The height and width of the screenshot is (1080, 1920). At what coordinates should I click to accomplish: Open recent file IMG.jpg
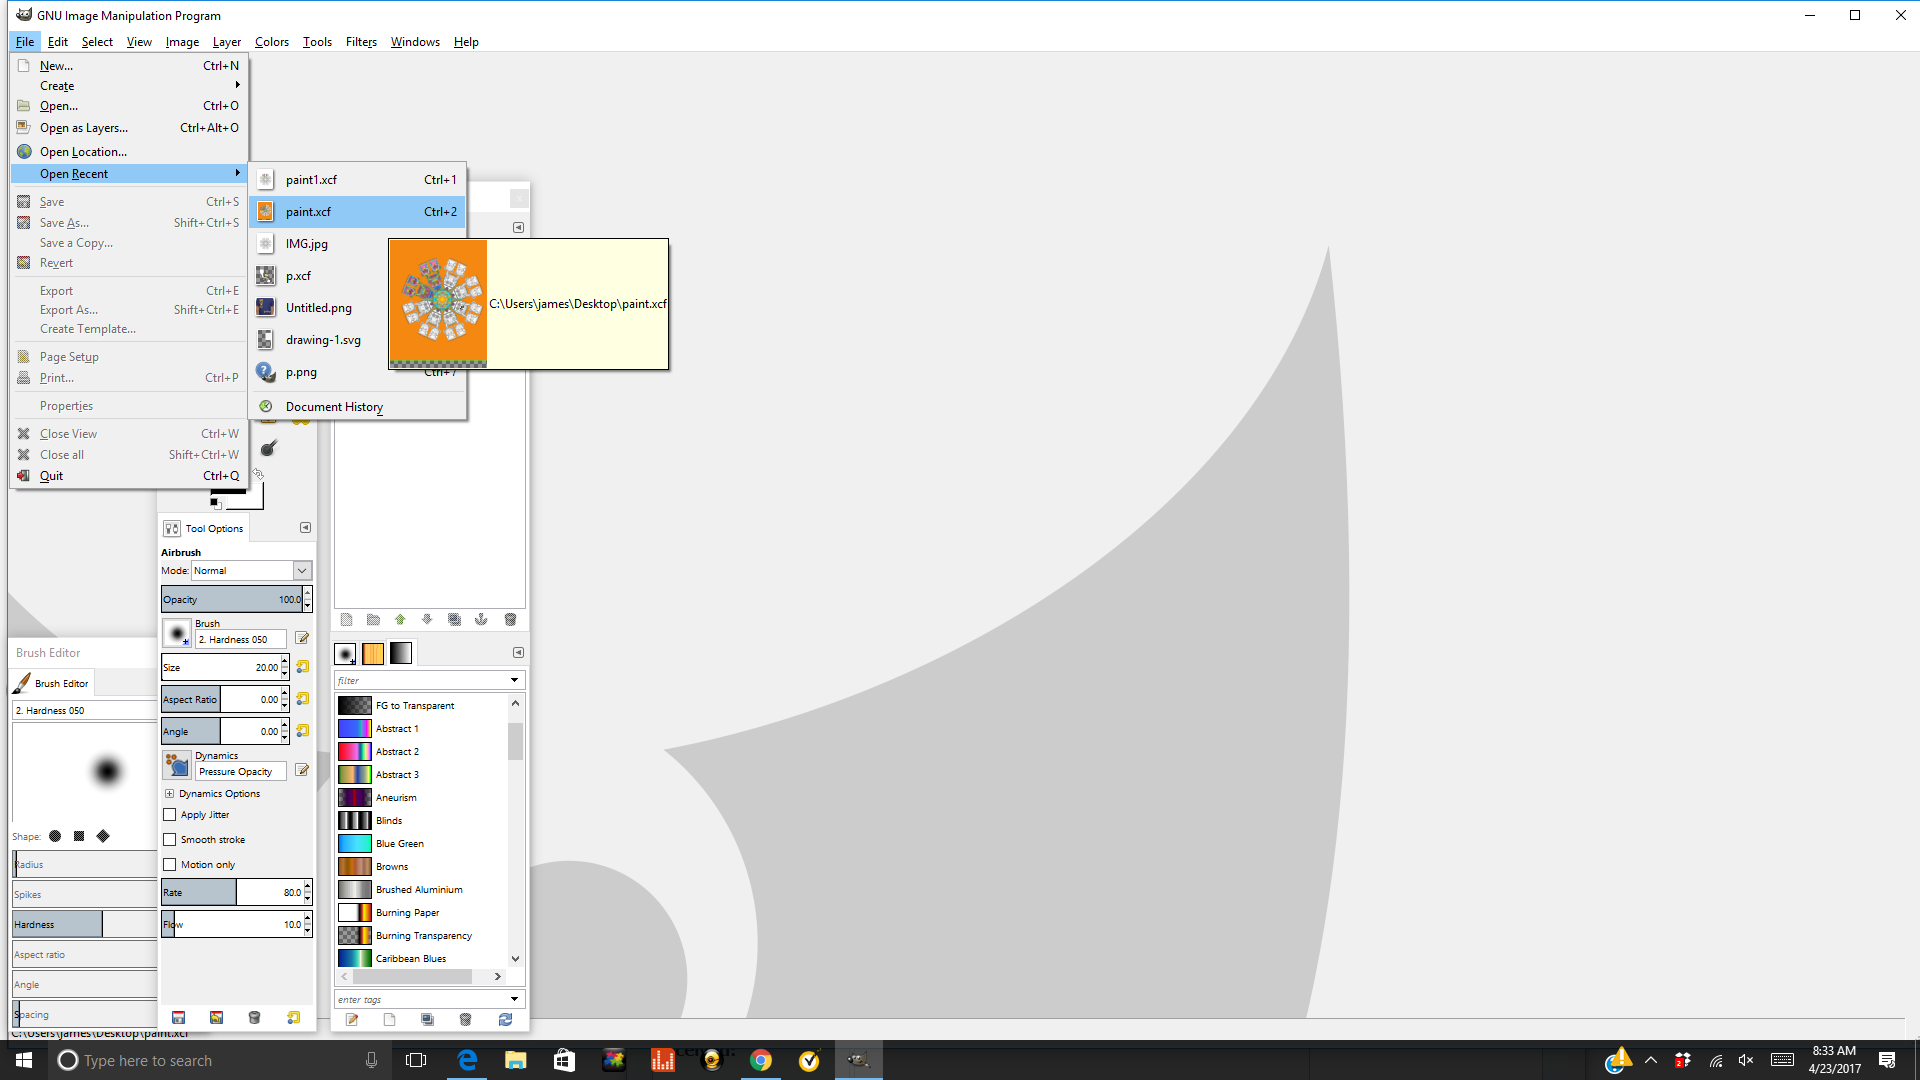pyautogui.click(x=318, y=244)
